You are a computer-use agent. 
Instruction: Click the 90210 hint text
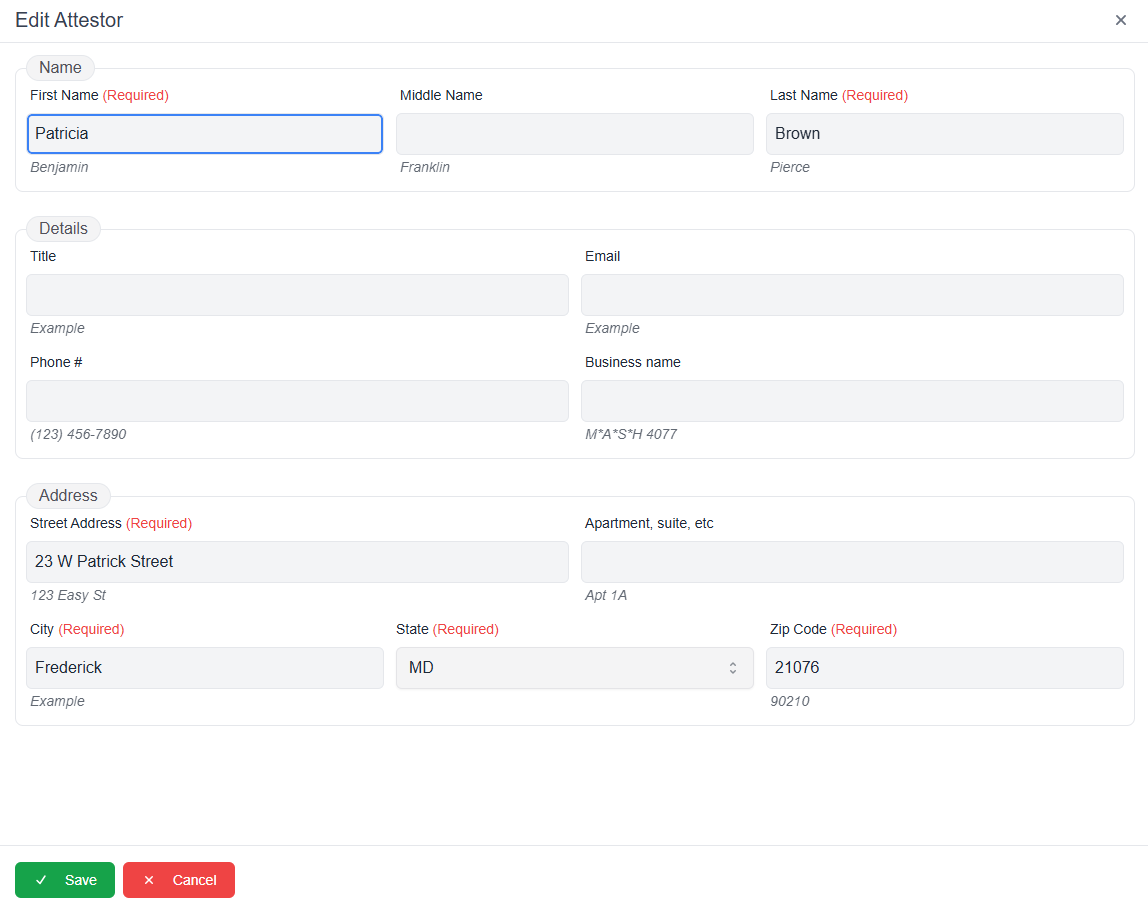click(790, 701)
